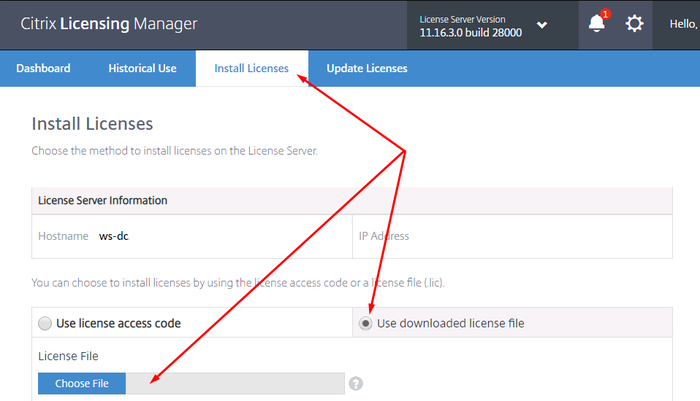Click the License File label

[x=68, y=356]
